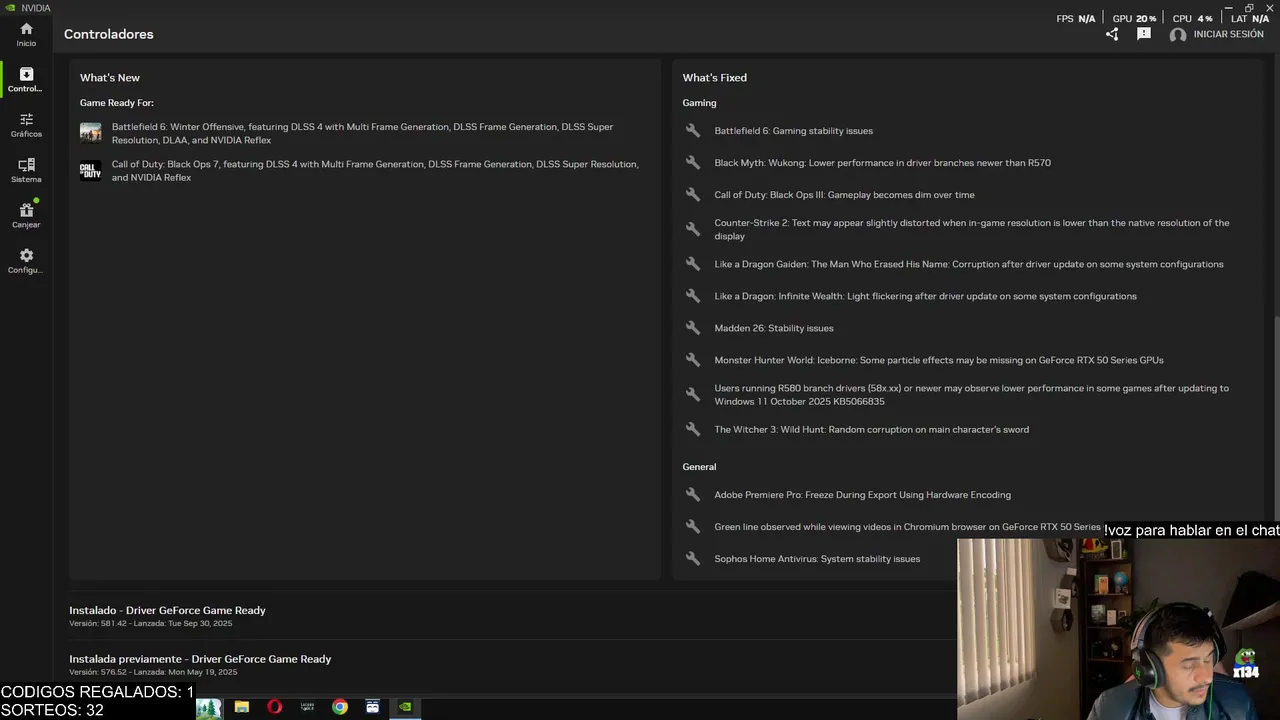Select the Sophos Home Antivirus fix text

point(817,559)
